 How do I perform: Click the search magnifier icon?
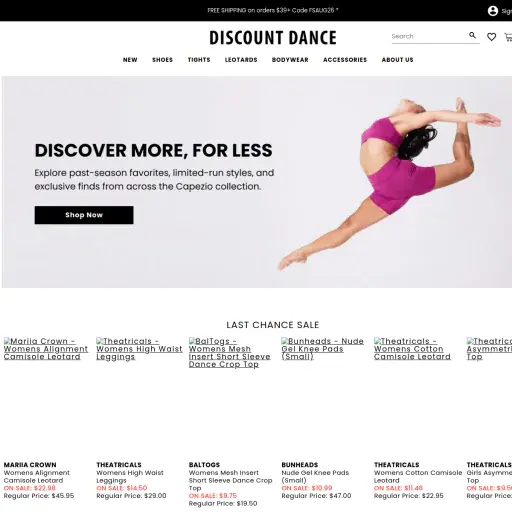click(472, 35)
